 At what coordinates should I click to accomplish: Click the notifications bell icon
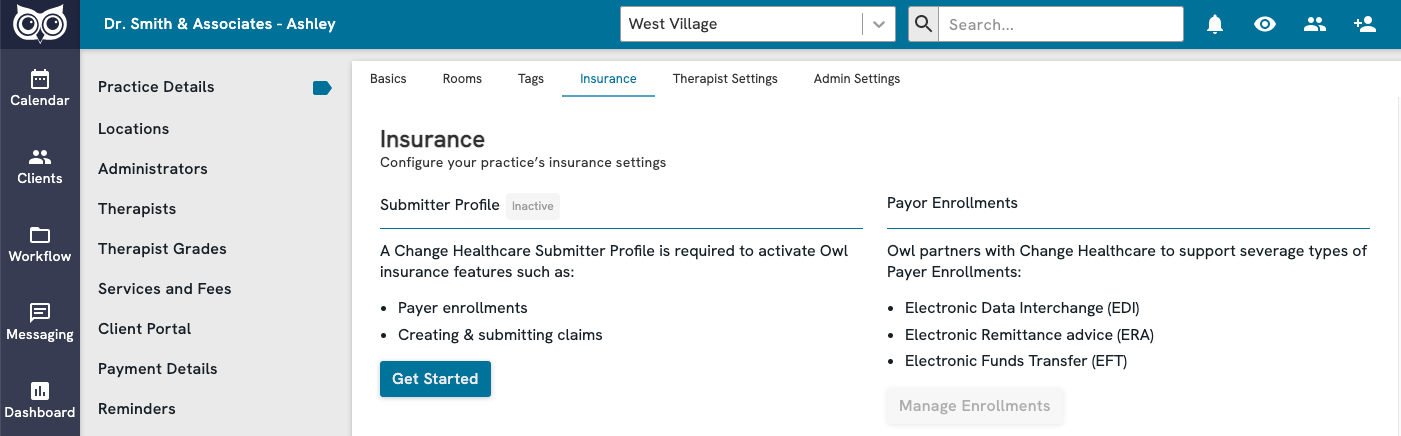1215,24
